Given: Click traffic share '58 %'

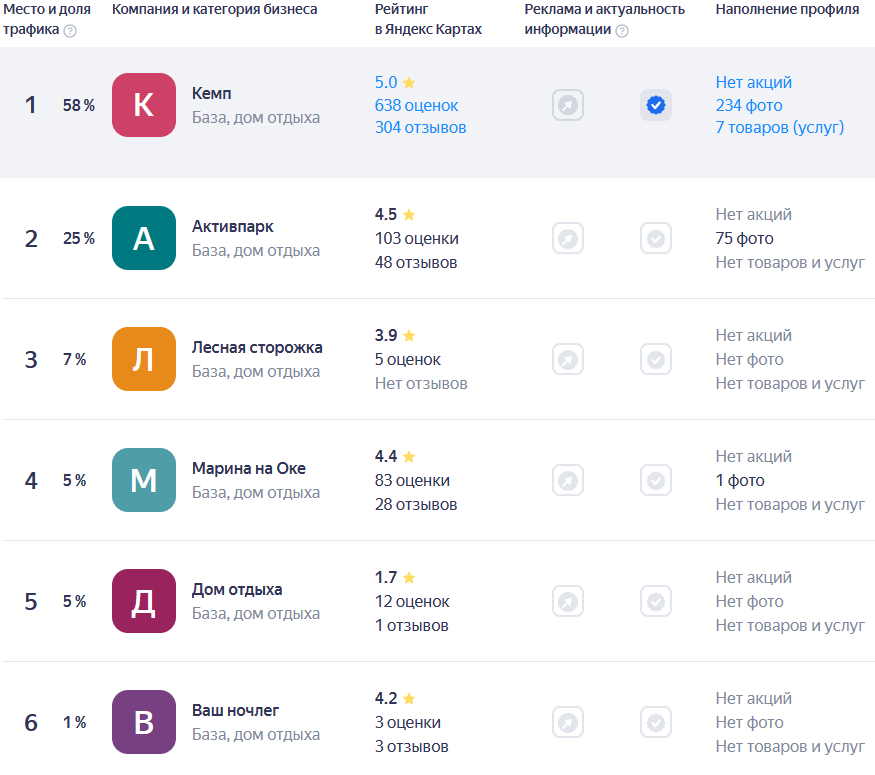Looking at the screenshot, I should pos(79,105).
